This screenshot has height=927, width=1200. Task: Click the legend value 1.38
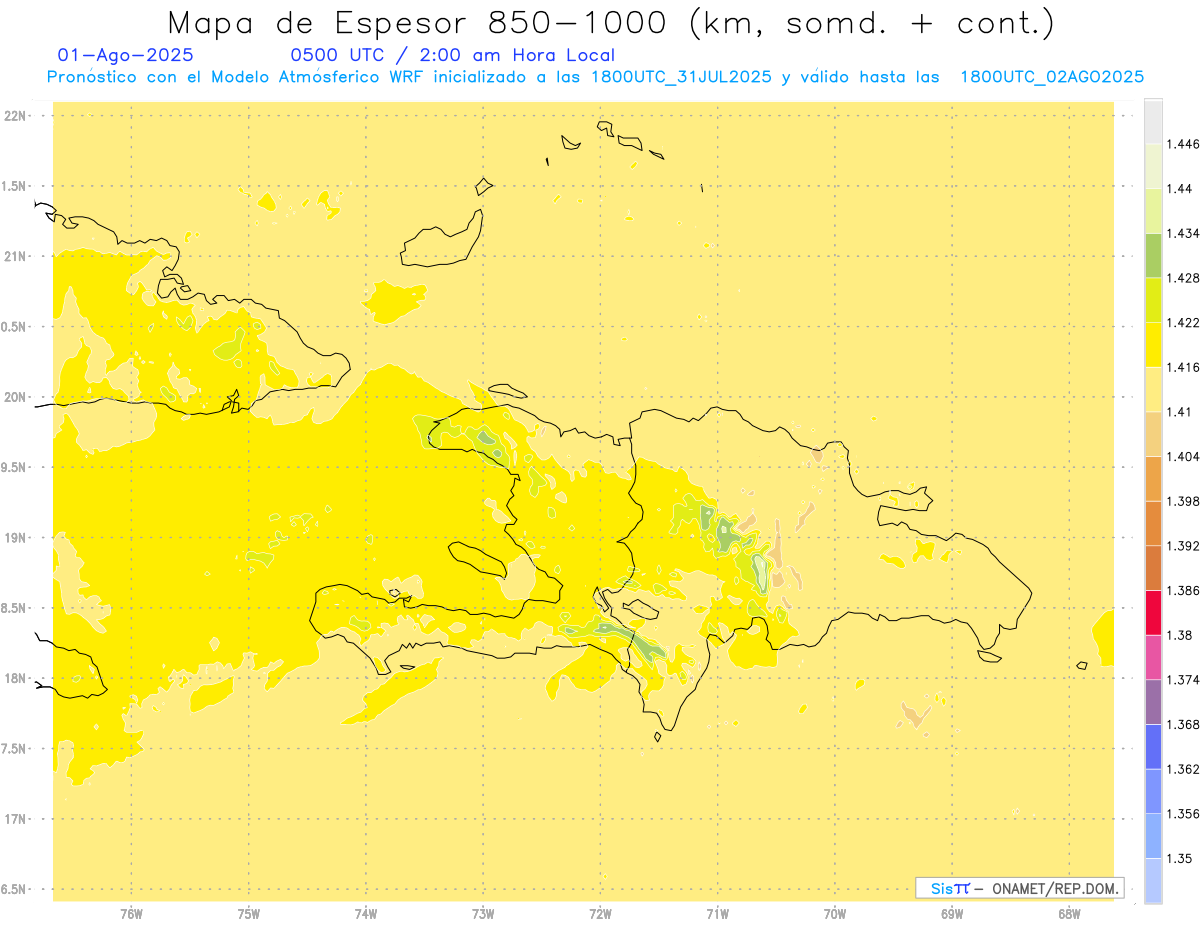point(1181,635)
